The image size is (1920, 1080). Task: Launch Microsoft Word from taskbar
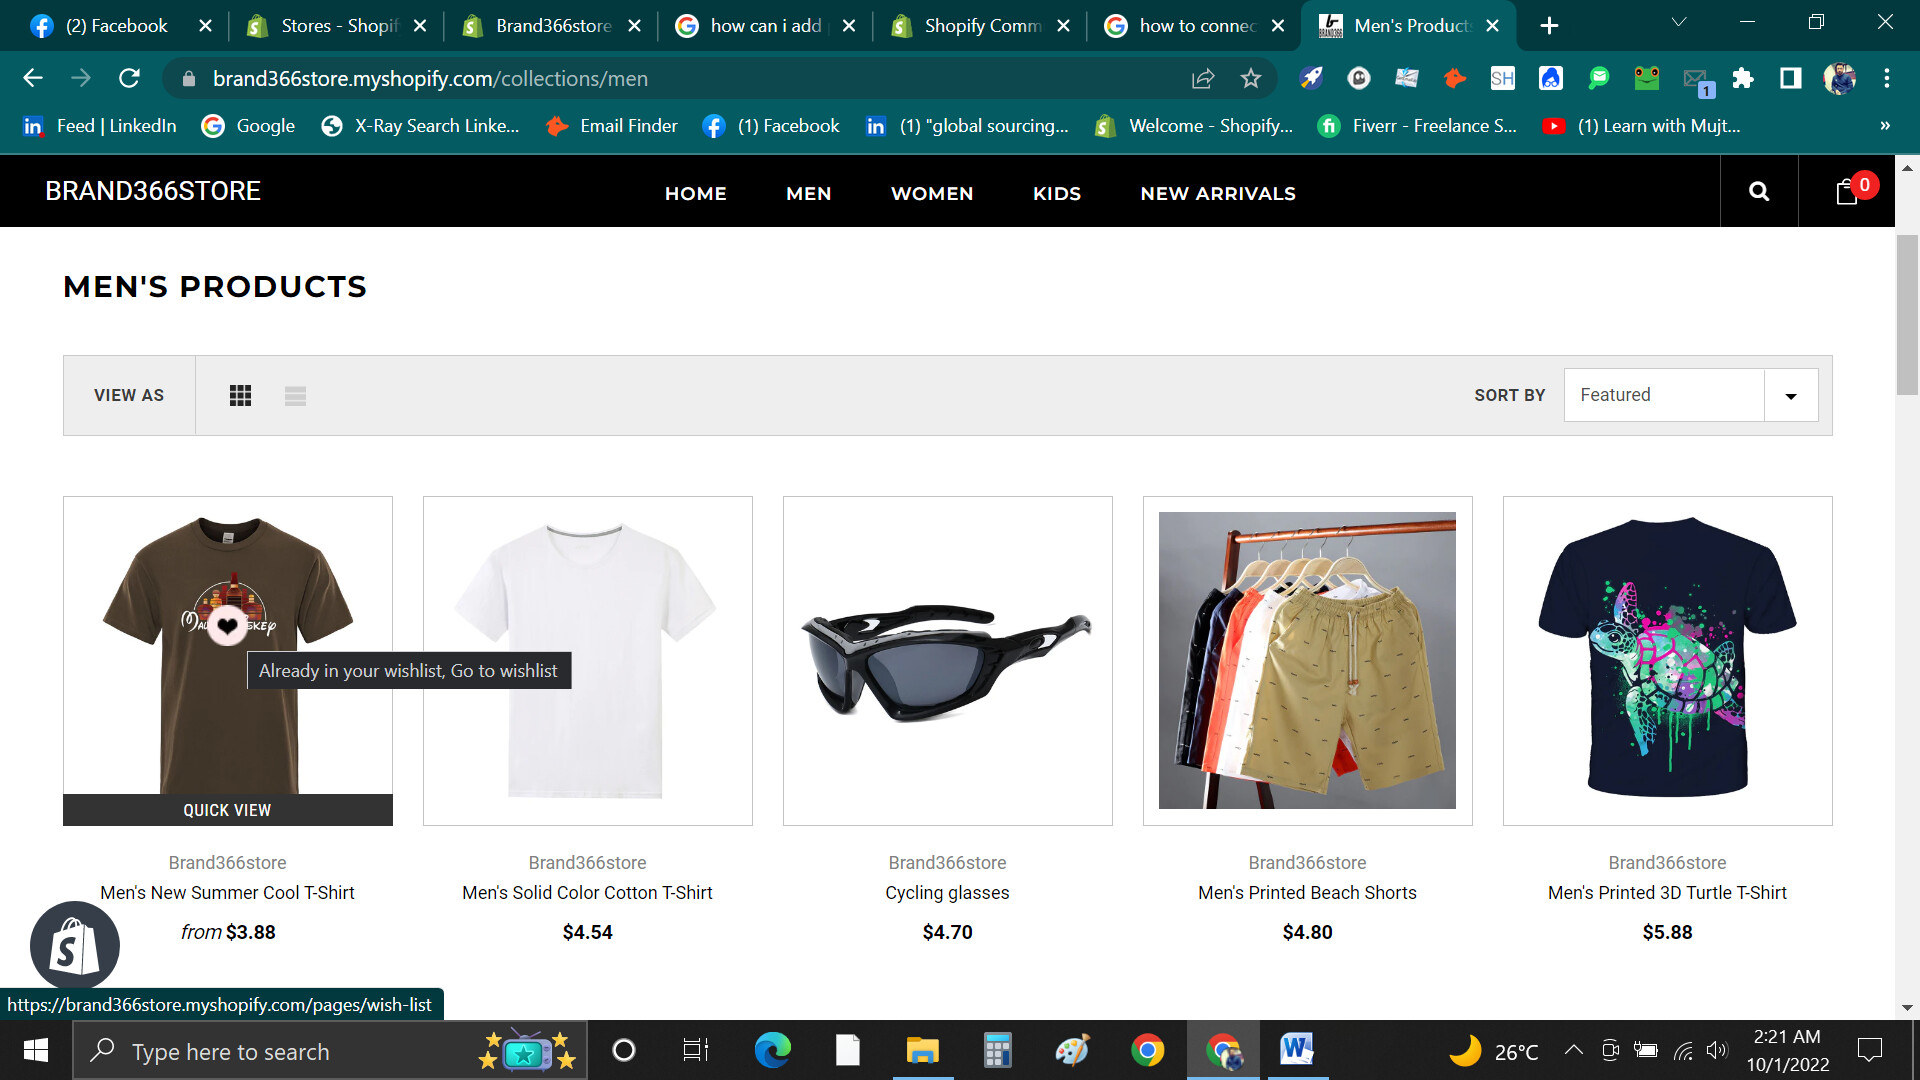(1297, 1050)
